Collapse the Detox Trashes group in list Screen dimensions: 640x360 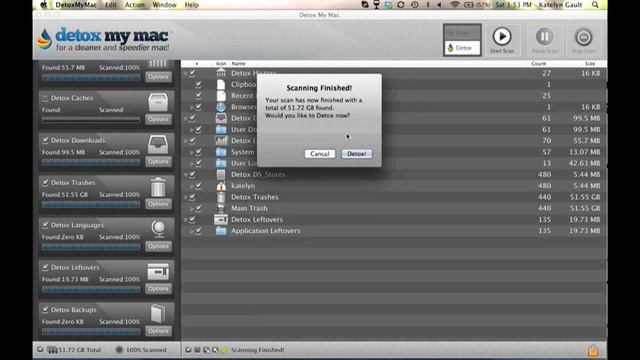[x=186, y=198]
